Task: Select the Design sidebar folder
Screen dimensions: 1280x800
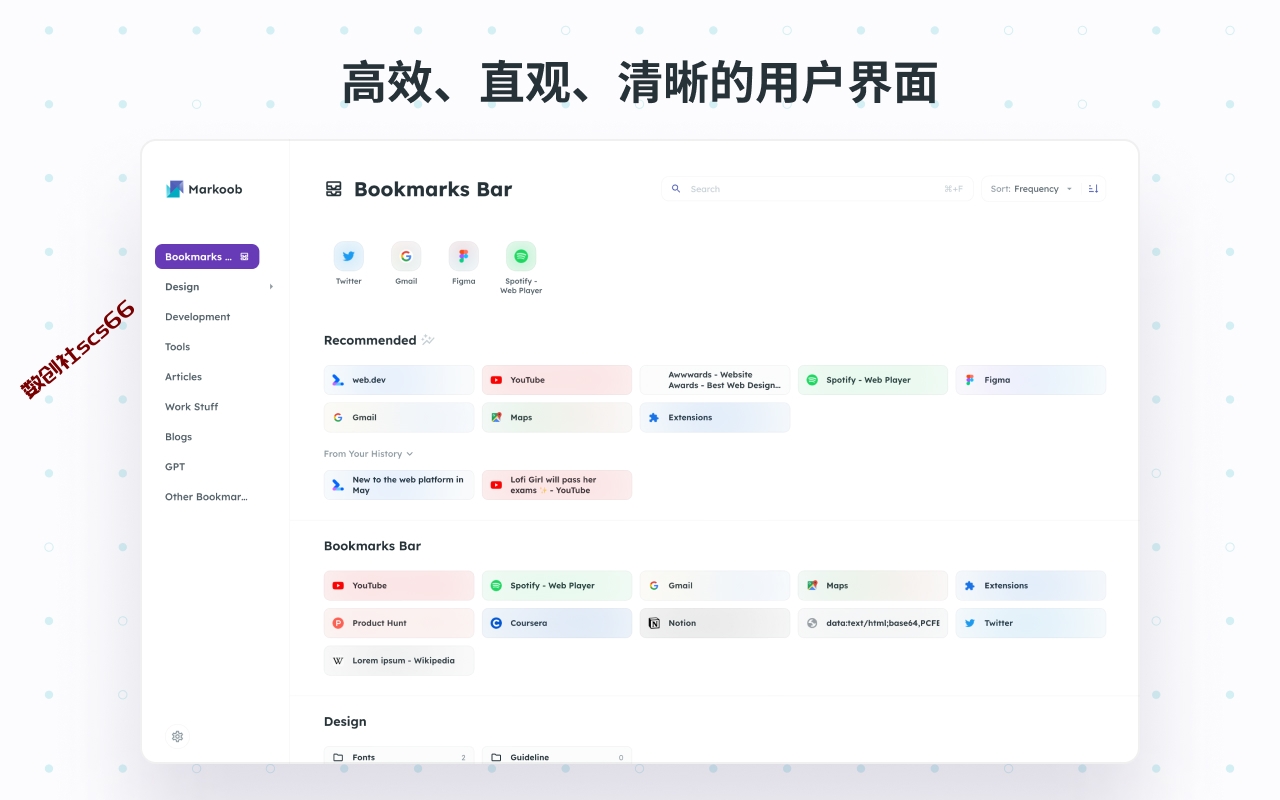Action: [182, 287]
